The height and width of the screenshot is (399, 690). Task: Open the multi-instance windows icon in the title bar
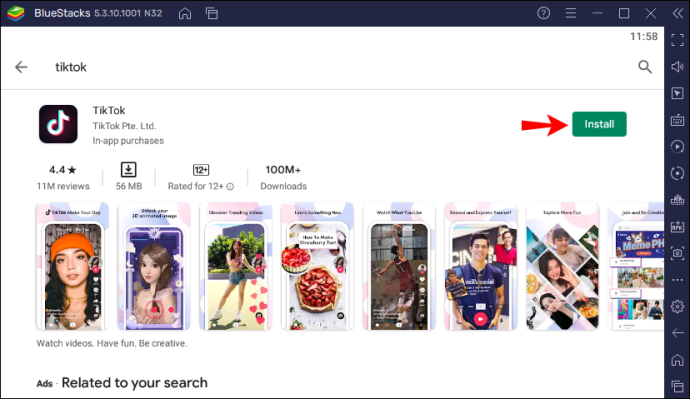[212, 14]
